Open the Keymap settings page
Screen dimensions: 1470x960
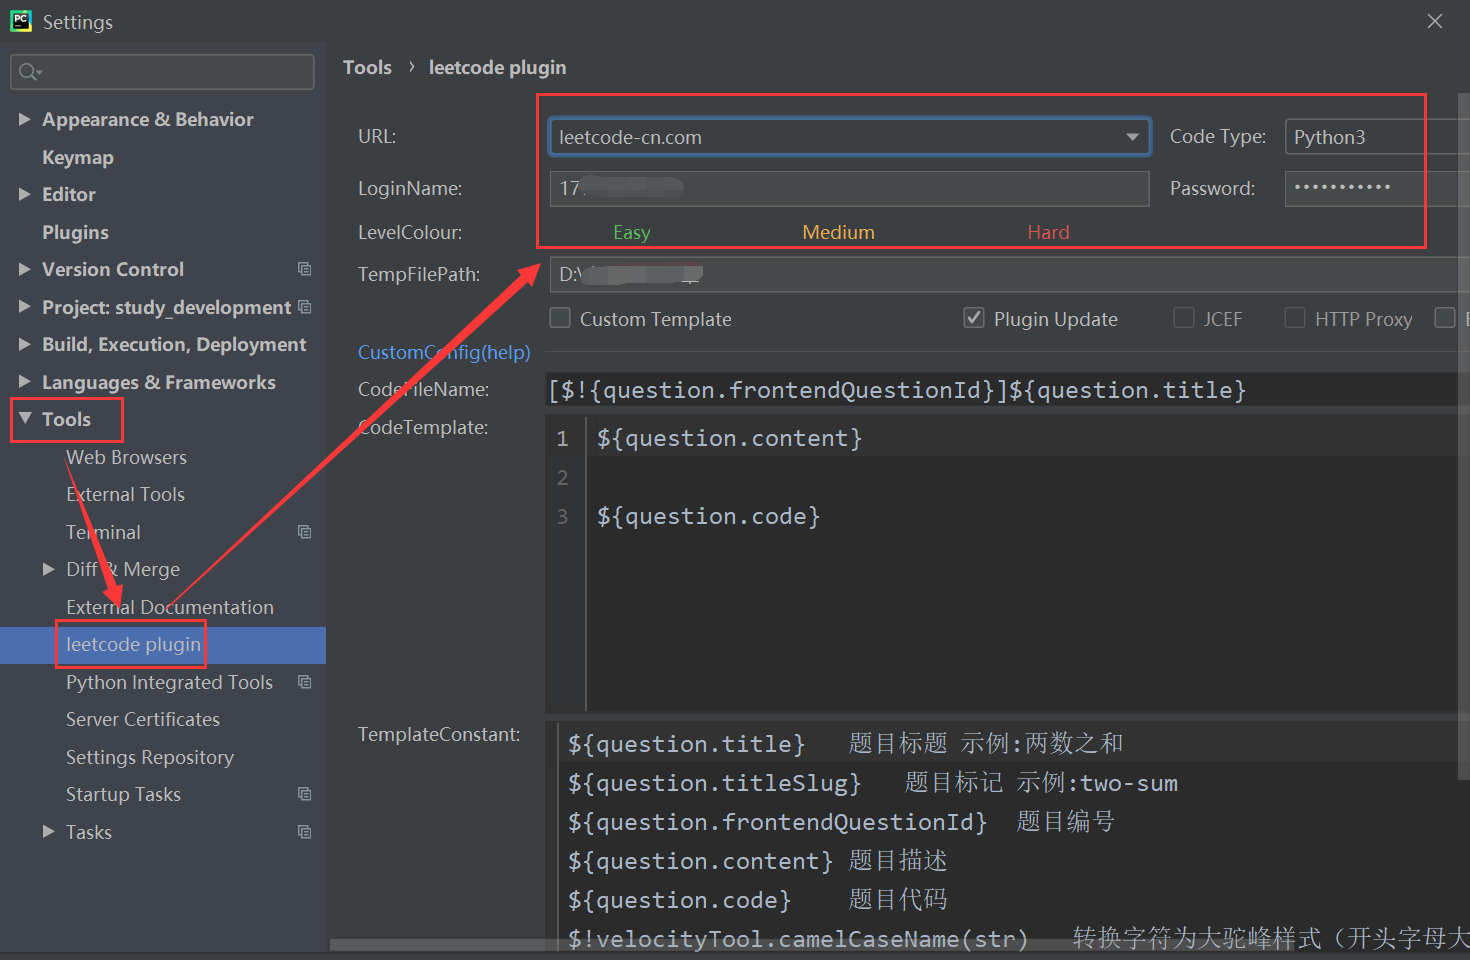pos(78,157)
